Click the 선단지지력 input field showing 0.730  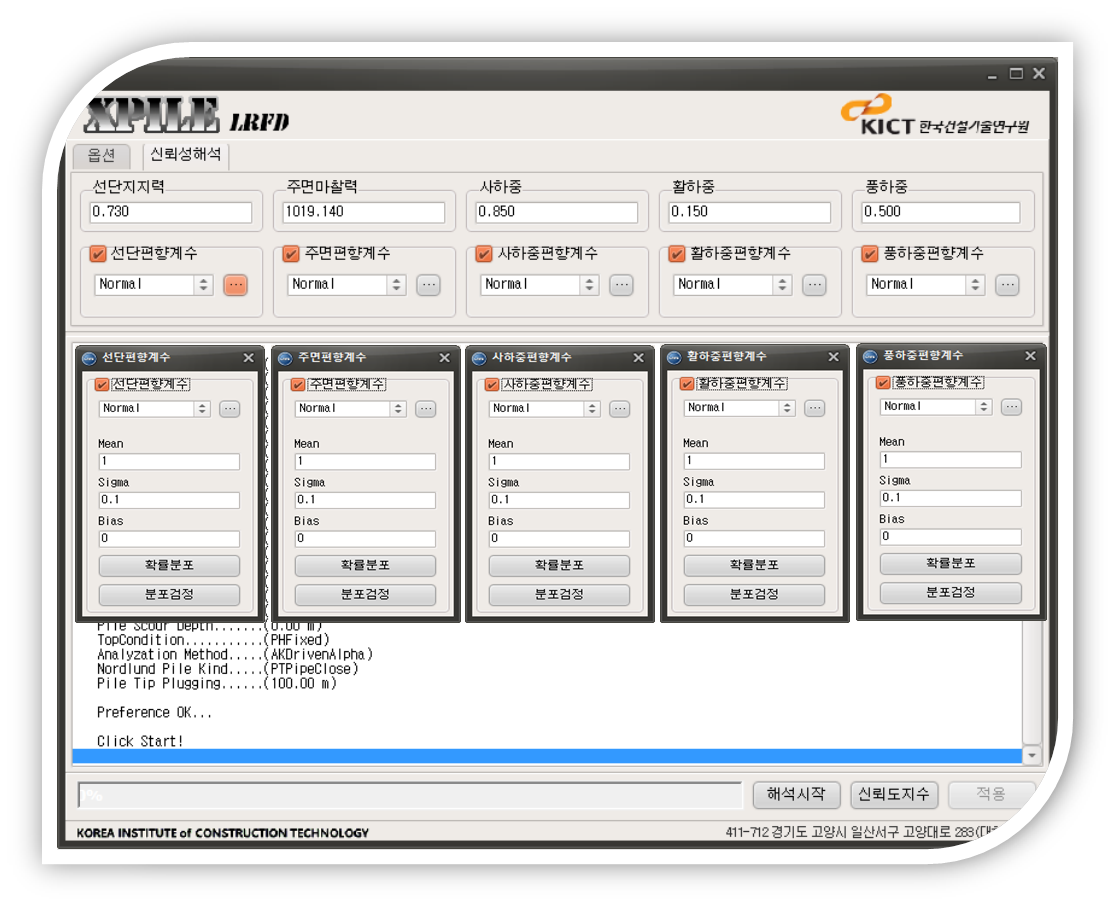coord(171,212)
